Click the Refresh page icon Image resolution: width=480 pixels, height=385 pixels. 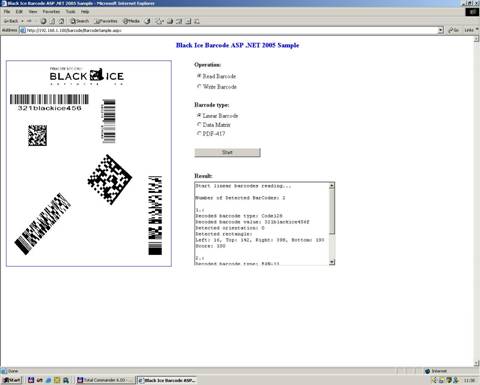(52, 21)
